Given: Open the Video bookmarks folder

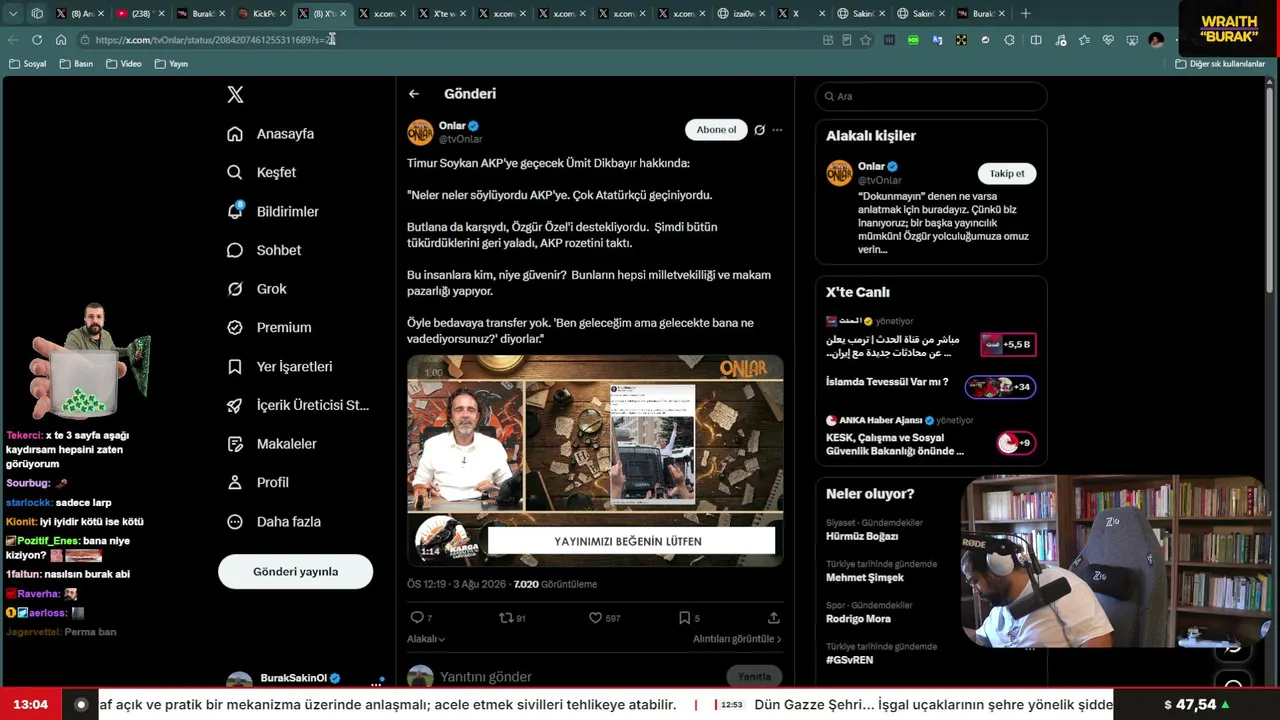Looking at the screenshot, I should [x=124, y=64].
